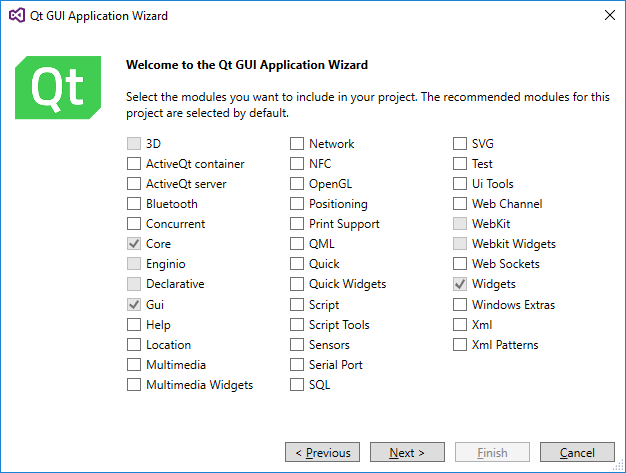626x473 pixels.
Task: Go to the next wizard page
Action: pos(407,453)
